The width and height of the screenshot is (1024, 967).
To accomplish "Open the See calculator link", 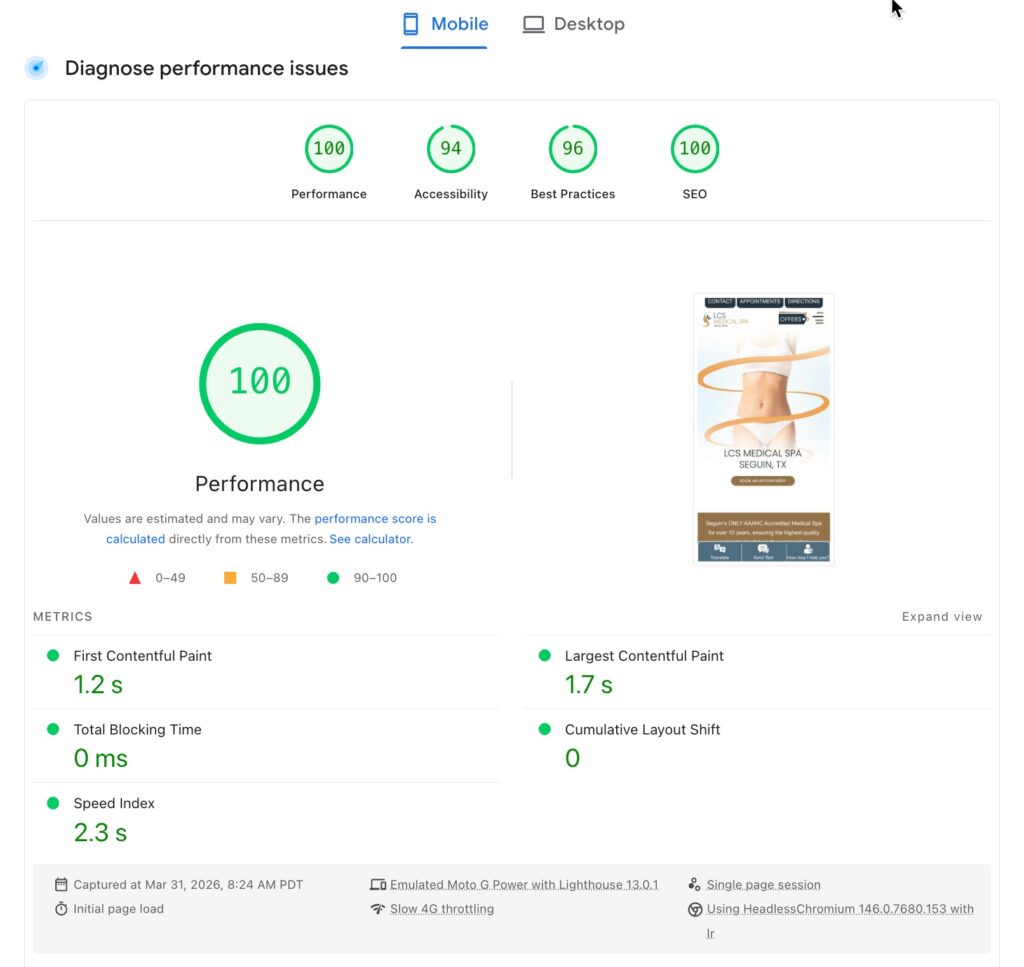I will pos(370,539).
